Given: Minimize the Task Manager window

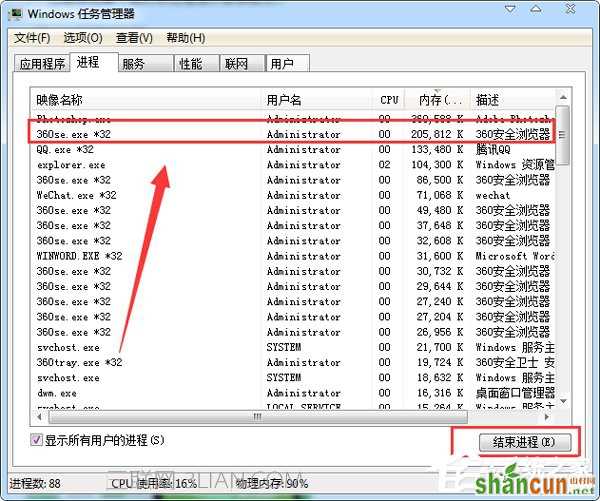Looking at the screenshot, I should [510, 8].
